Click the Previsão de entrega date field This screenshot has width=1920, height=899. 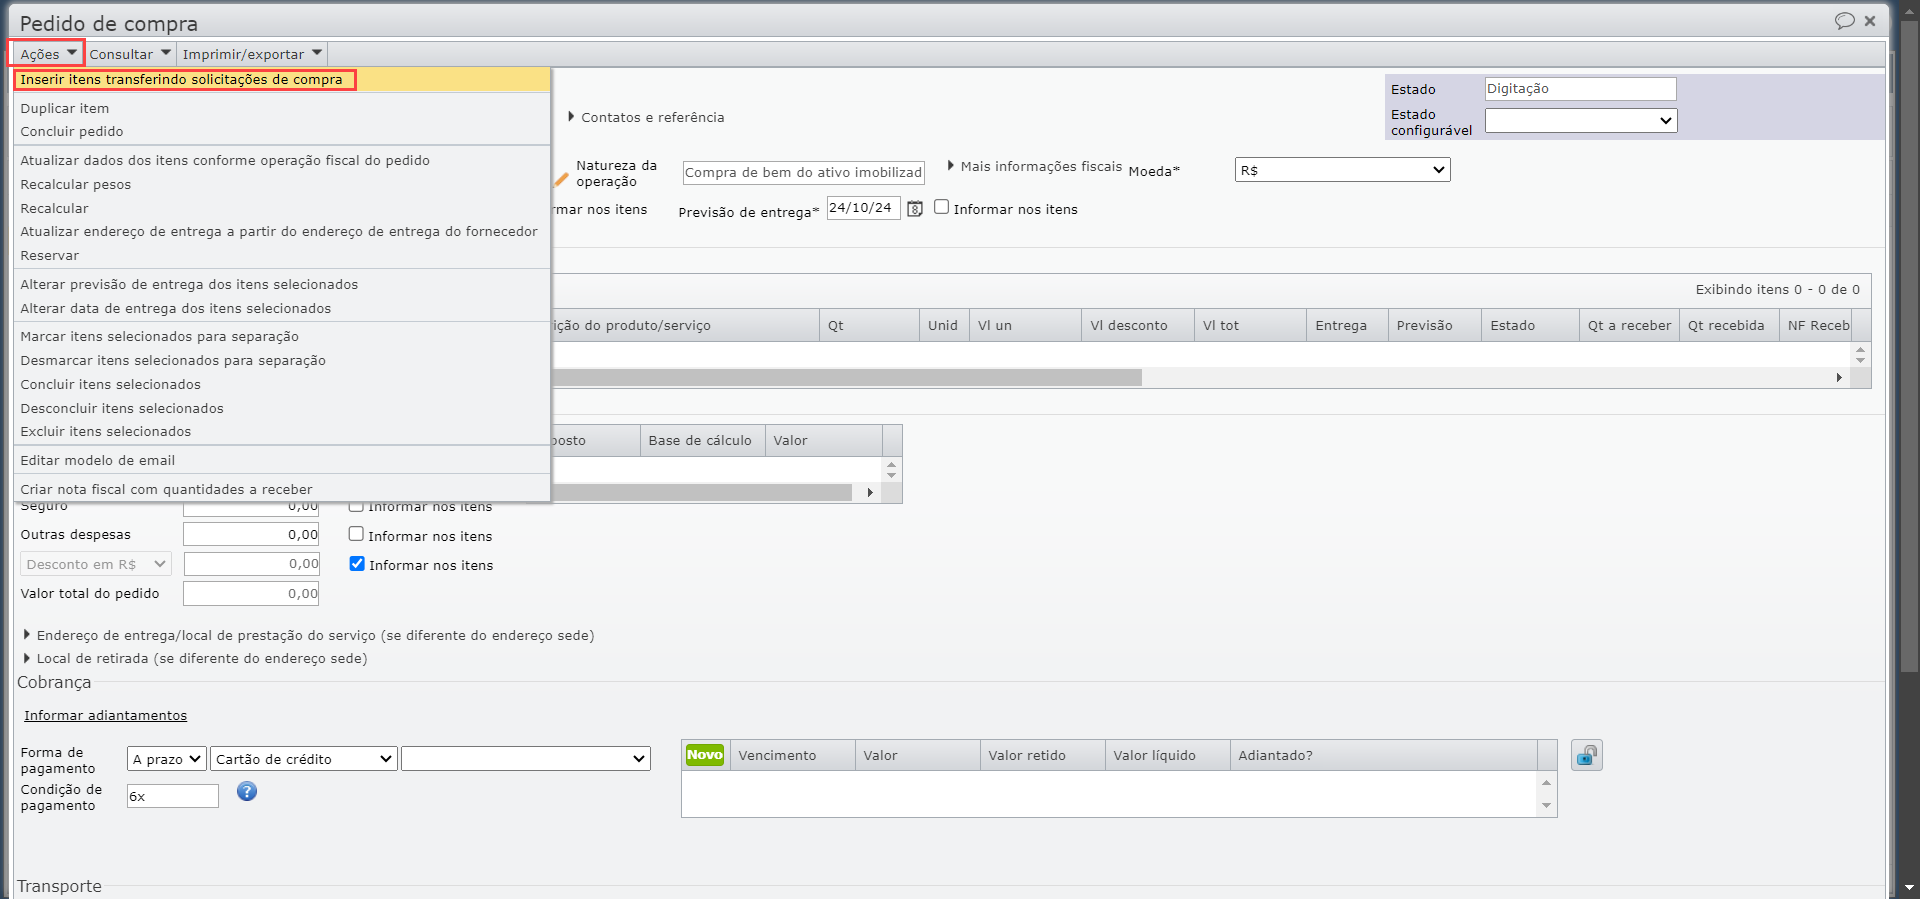[x=863, y=208]
